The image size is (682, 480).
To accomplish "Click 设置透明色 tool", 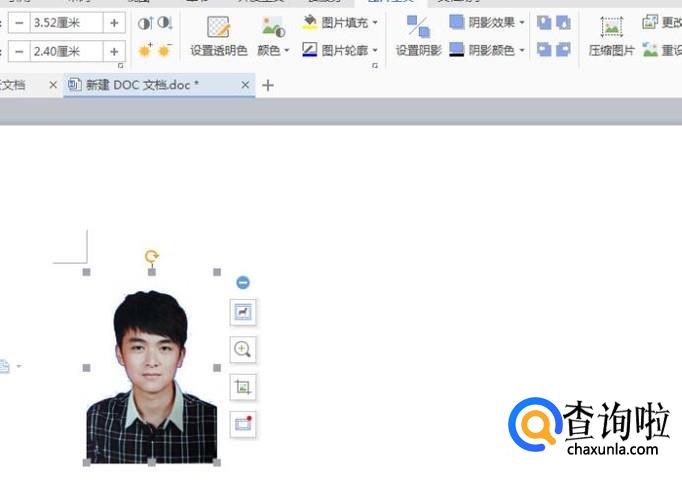I will tap(218, 36).
